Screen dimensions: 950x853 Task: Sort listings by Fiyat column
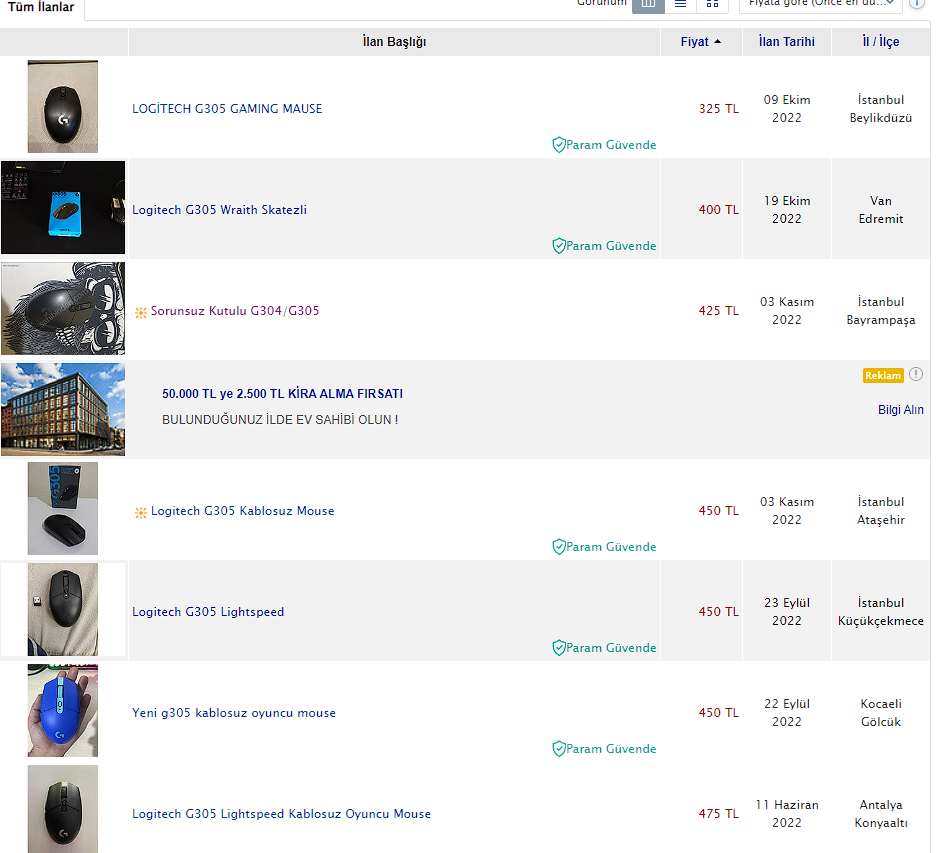coord(701,42)
